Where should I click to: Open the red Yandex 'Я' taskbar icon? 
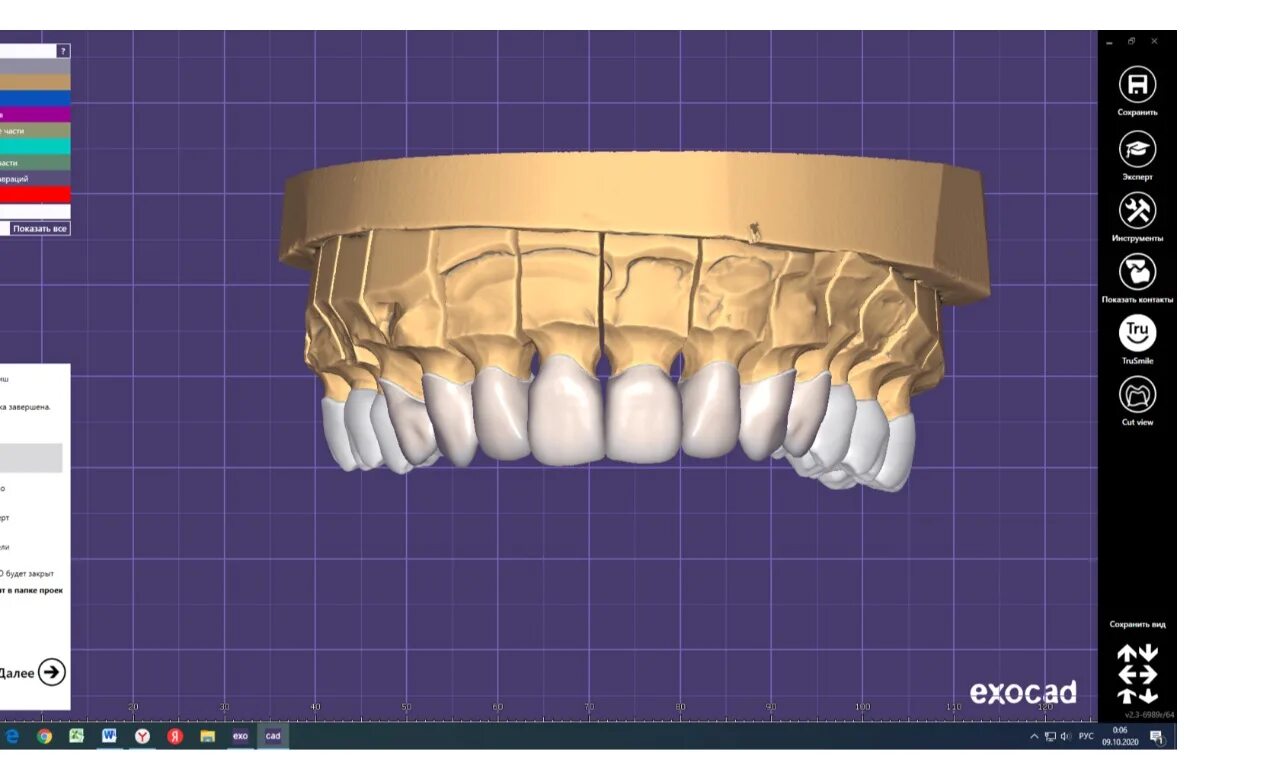click(175, 736)
